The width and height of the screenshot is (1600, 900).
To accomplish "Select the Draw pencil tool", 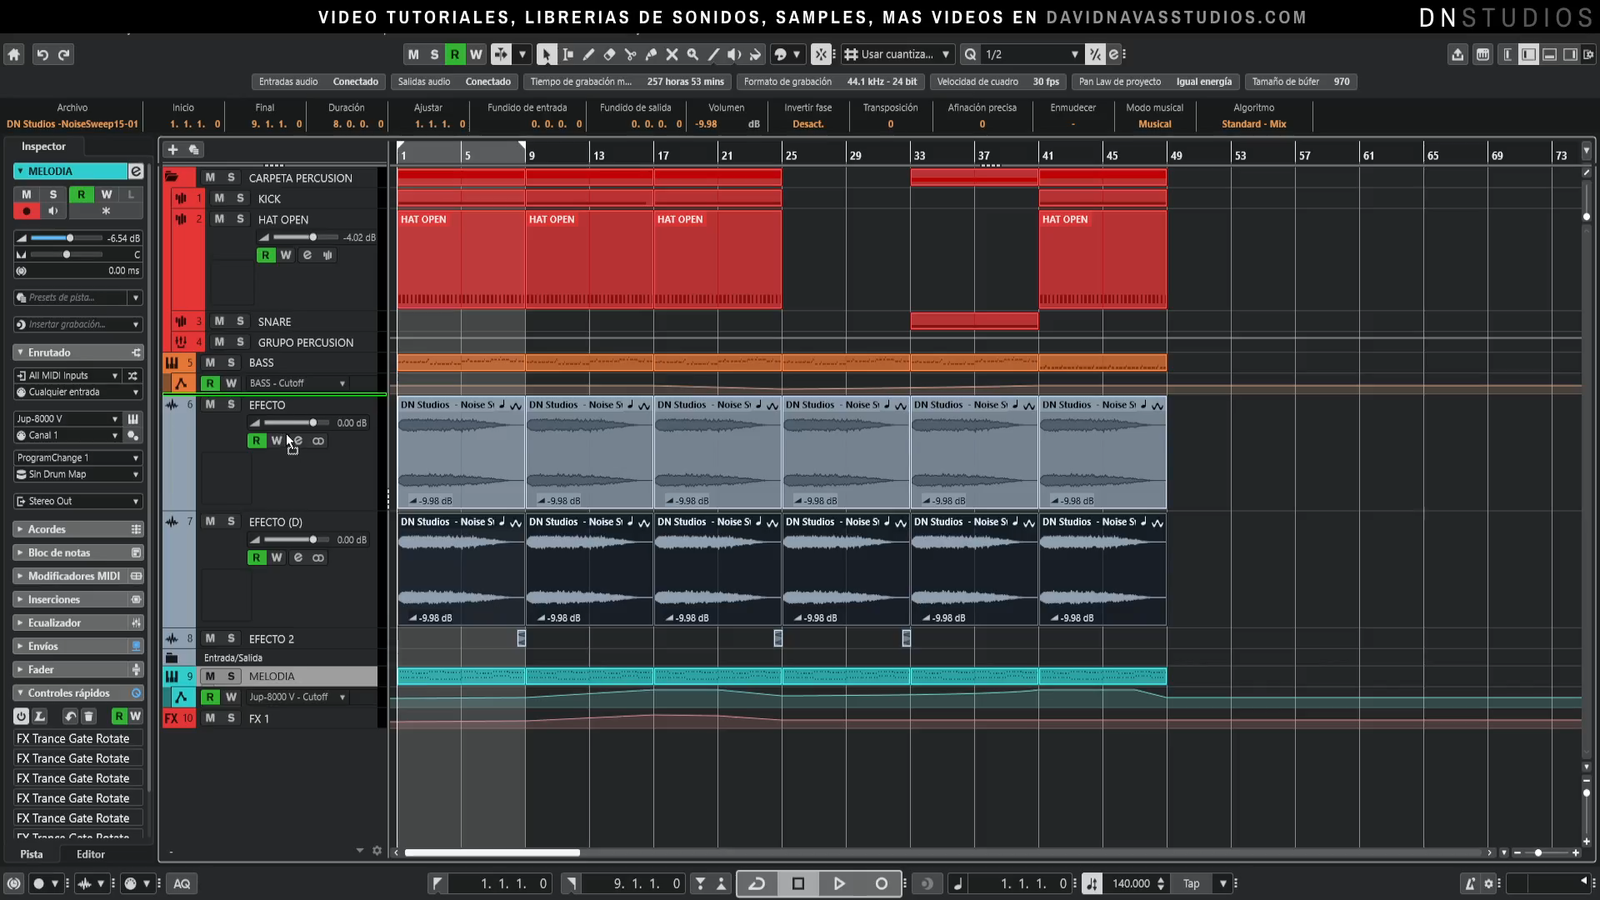I will click(588, 55).
